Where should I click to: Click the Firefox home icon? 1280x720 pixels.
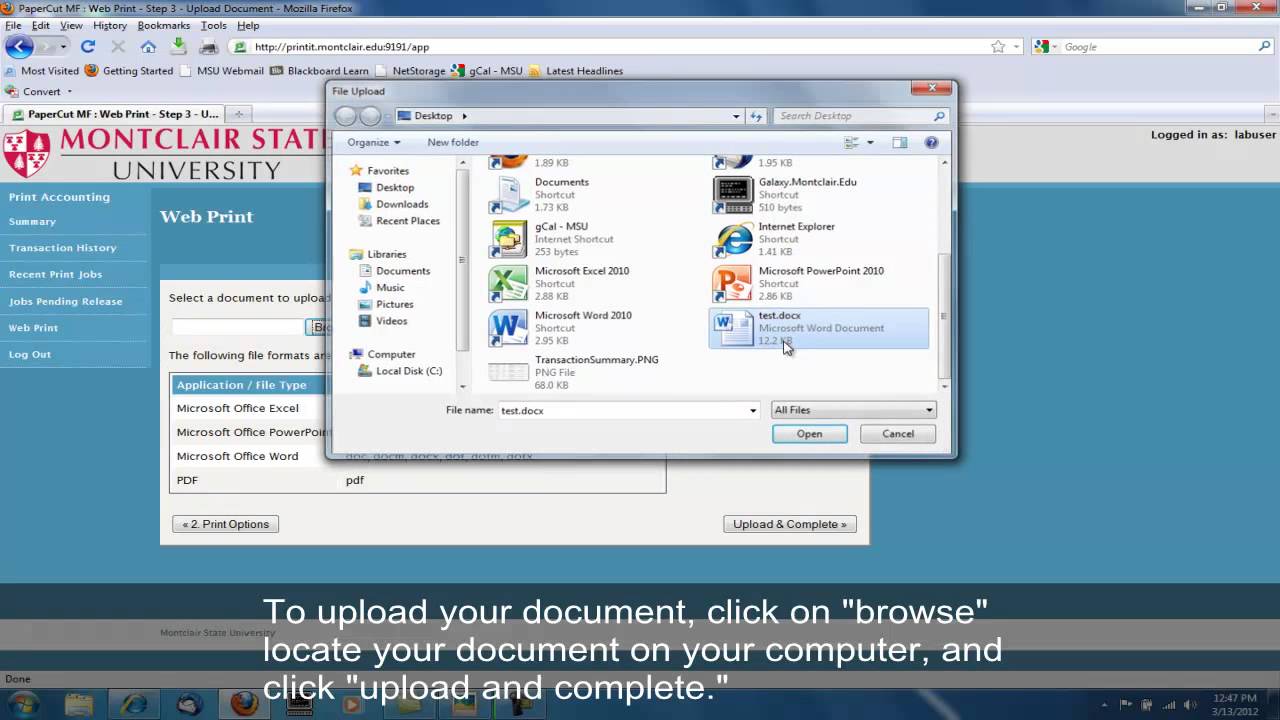click(x=148, y=46)
